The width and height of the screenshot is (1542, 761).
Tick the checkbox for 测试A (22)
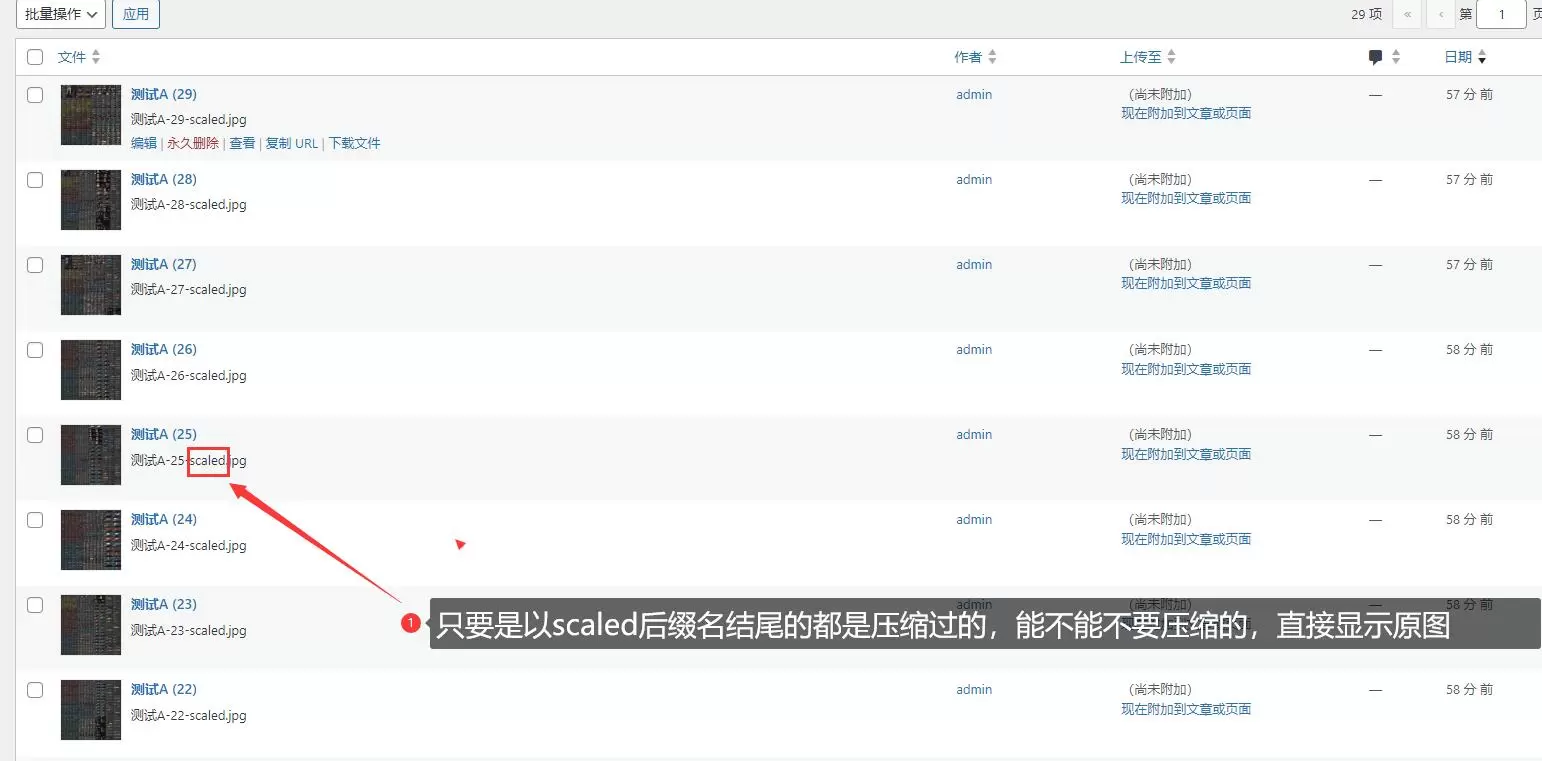click(35, 690)
